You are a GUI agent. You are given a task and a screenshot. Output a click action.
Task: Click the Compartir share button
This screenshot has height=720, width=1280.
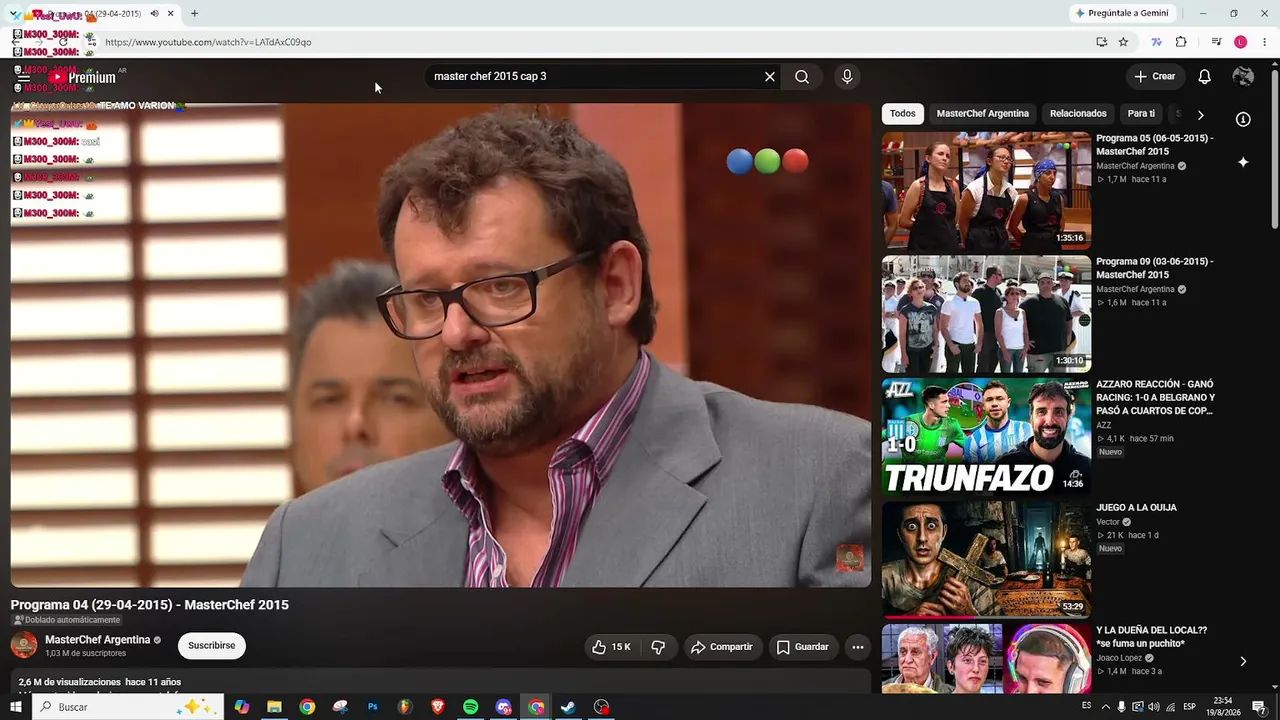[721, 647]
